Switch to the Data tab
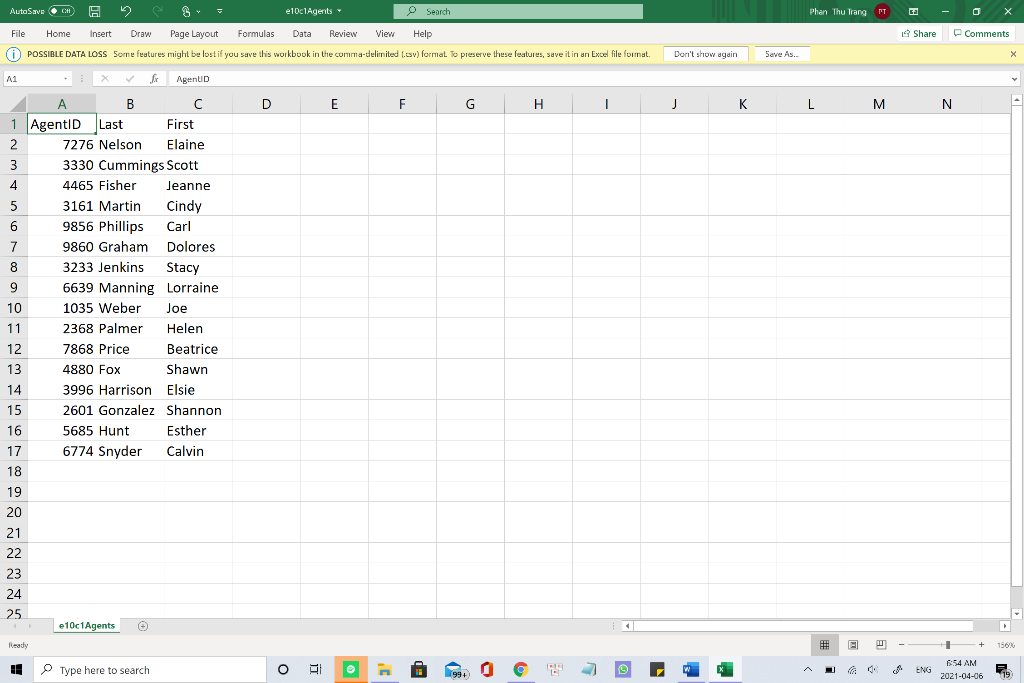 pos(302,33)
